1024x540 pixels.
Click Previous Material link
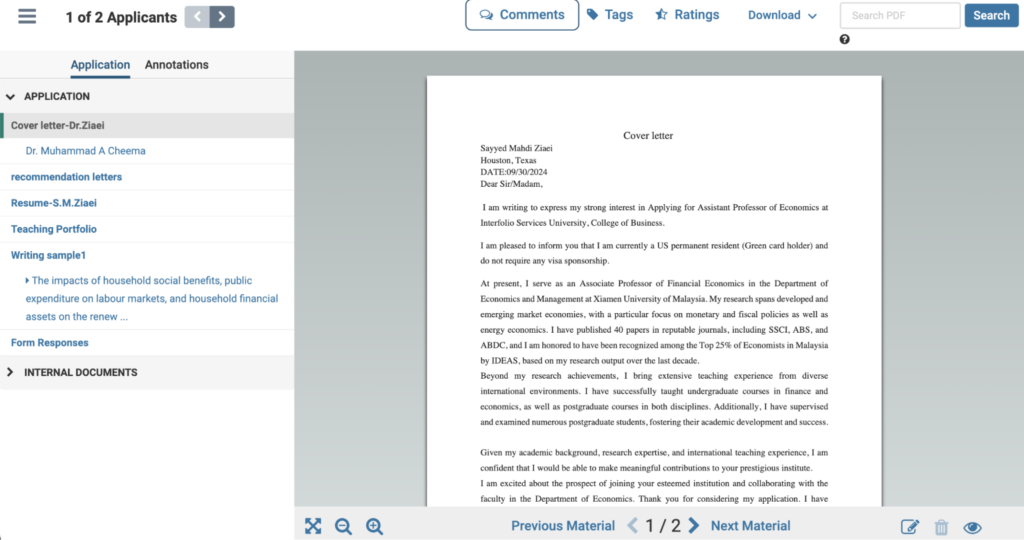coord(563,526)
